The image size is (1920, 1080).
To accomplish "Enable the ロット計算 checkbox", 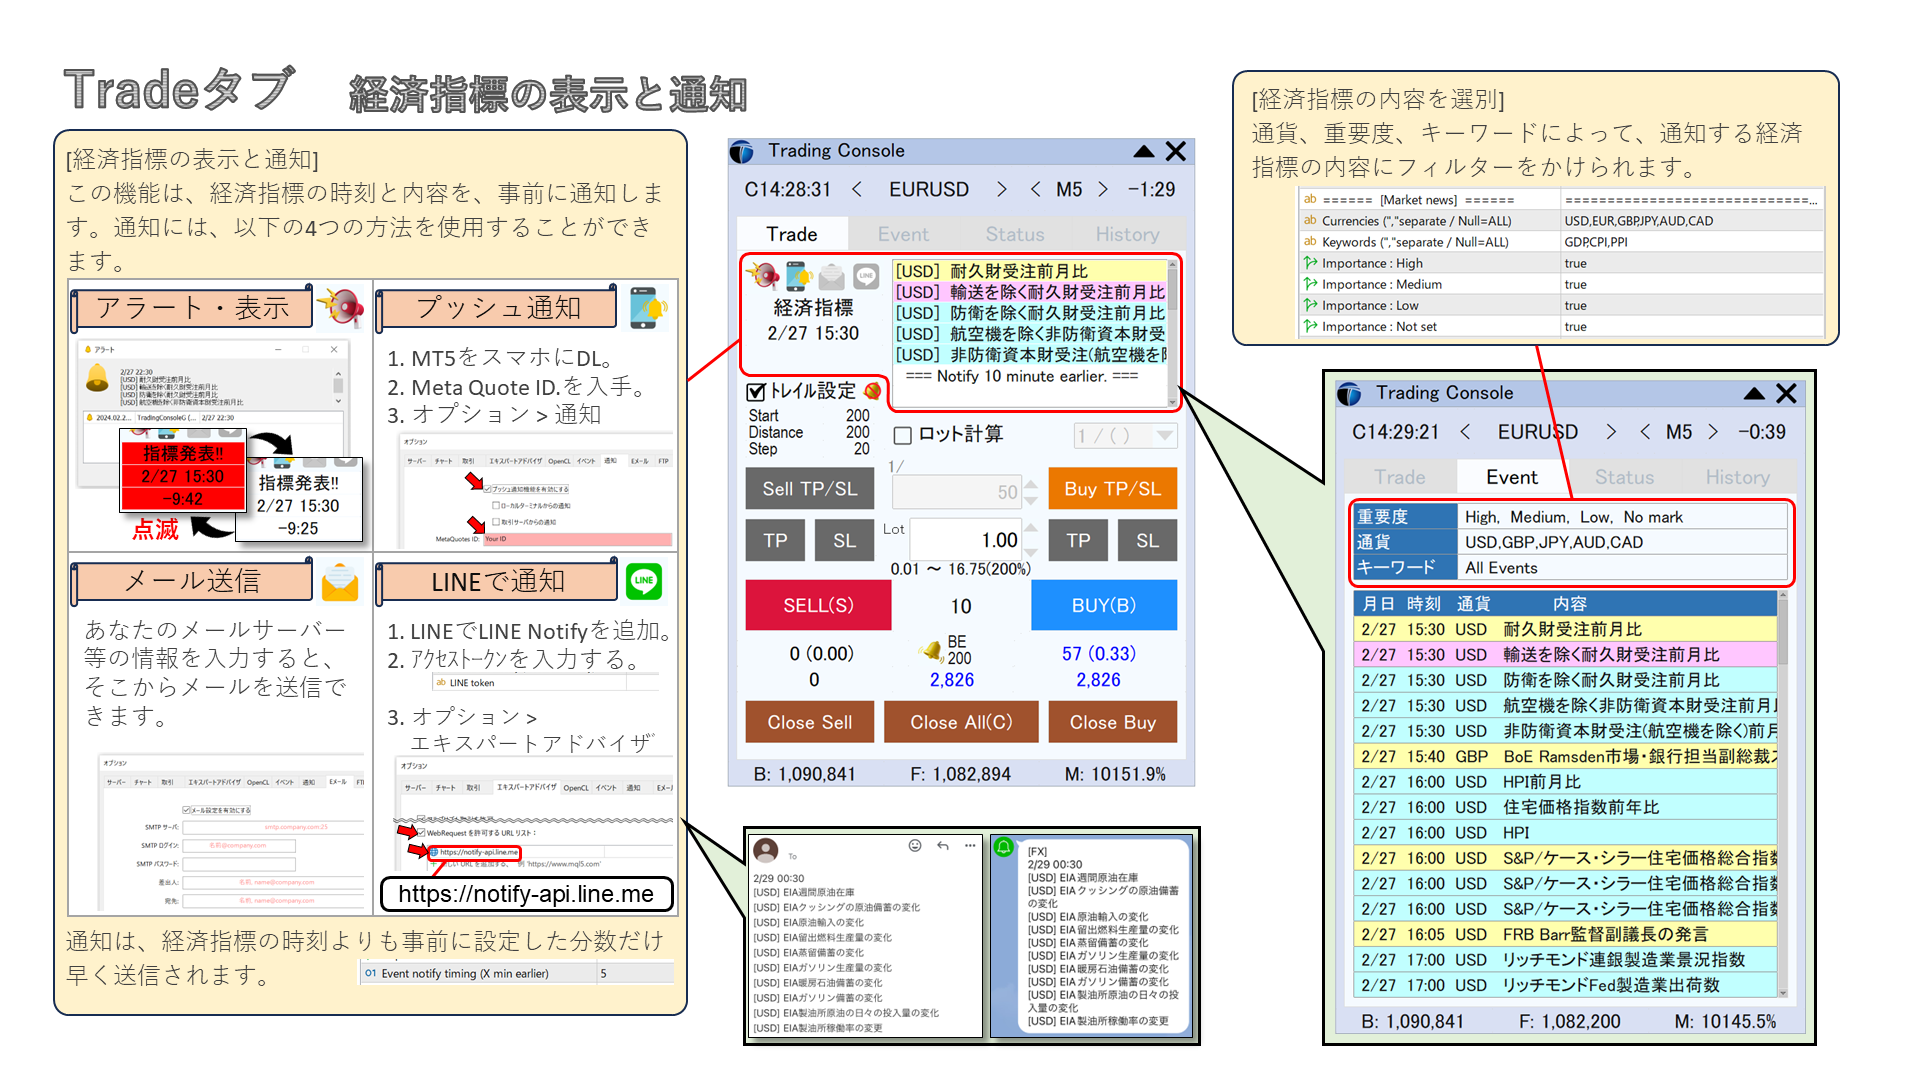I will 903,435.
